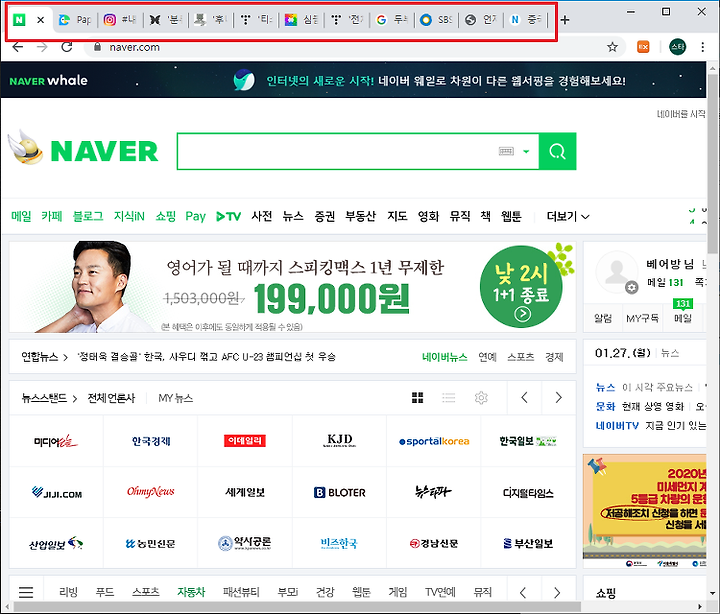The height and width of the screenshot is (614, 720).
Task: Click the NAVER logo
Action: pos(104,151)
